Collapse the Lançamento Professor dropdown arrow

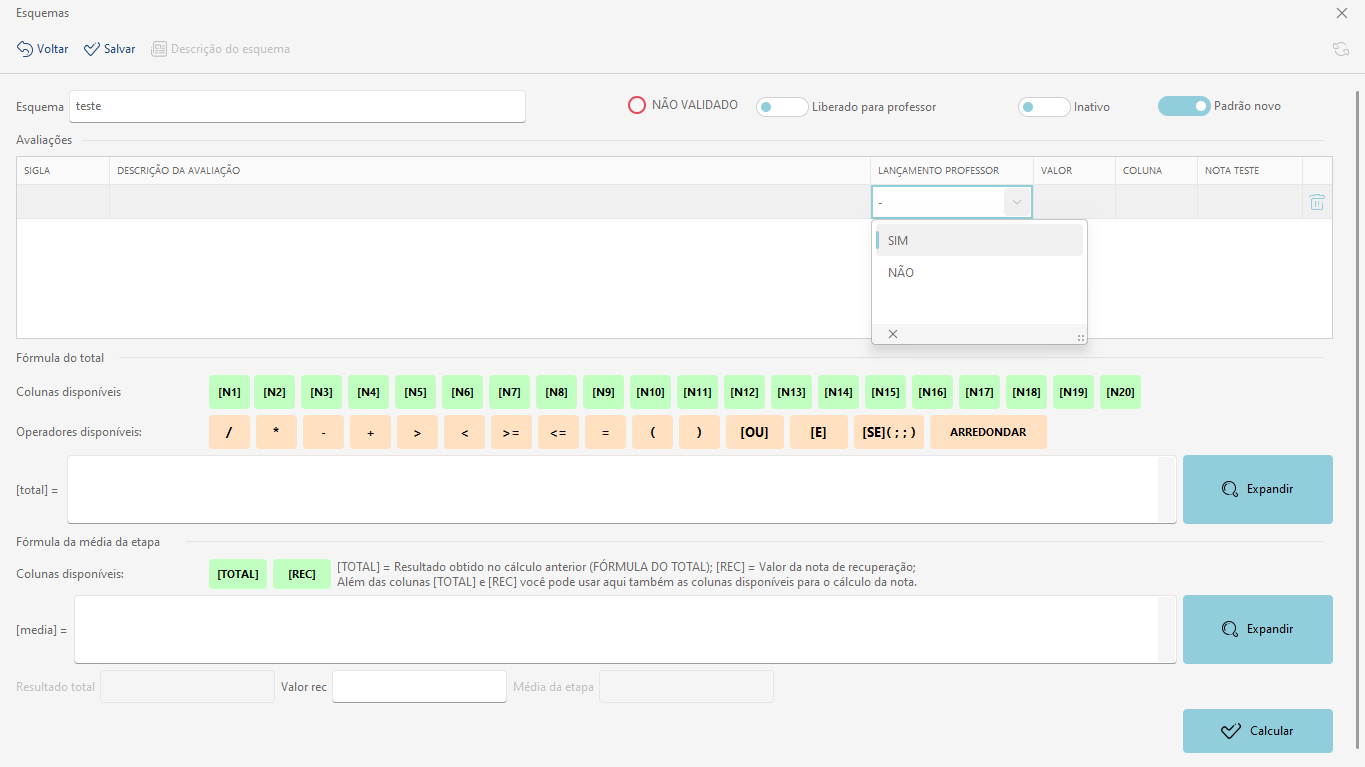click(x=1017, y=202)
